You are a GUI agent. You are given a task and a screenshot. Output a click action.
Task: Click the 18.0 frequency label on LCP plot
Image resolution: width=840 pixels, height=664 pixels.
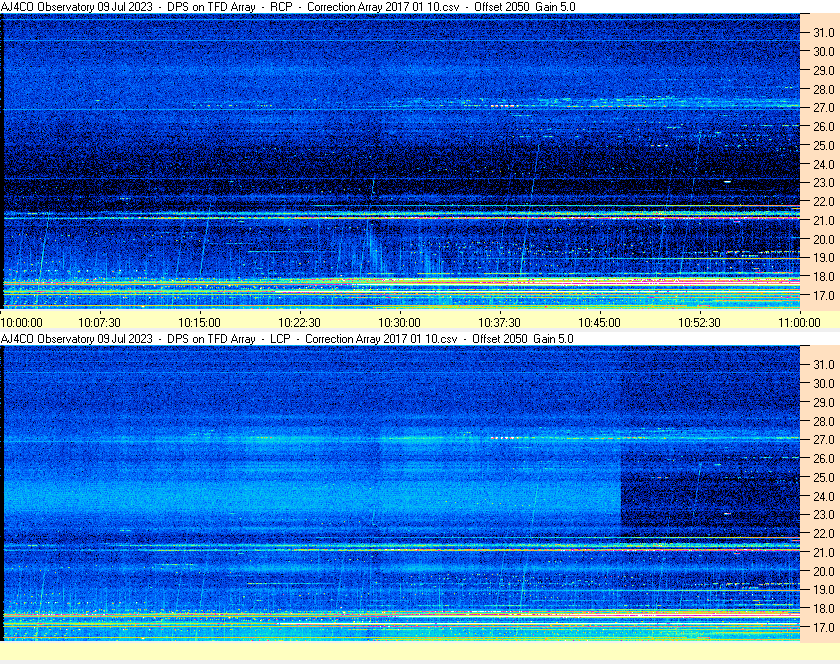click(x=824, y=608)
